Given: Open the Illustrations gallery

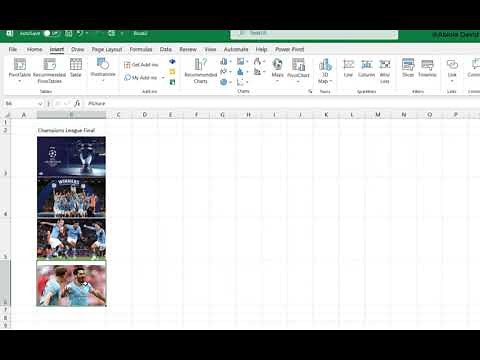Looking at the screenshot, I should click(103, 69).
